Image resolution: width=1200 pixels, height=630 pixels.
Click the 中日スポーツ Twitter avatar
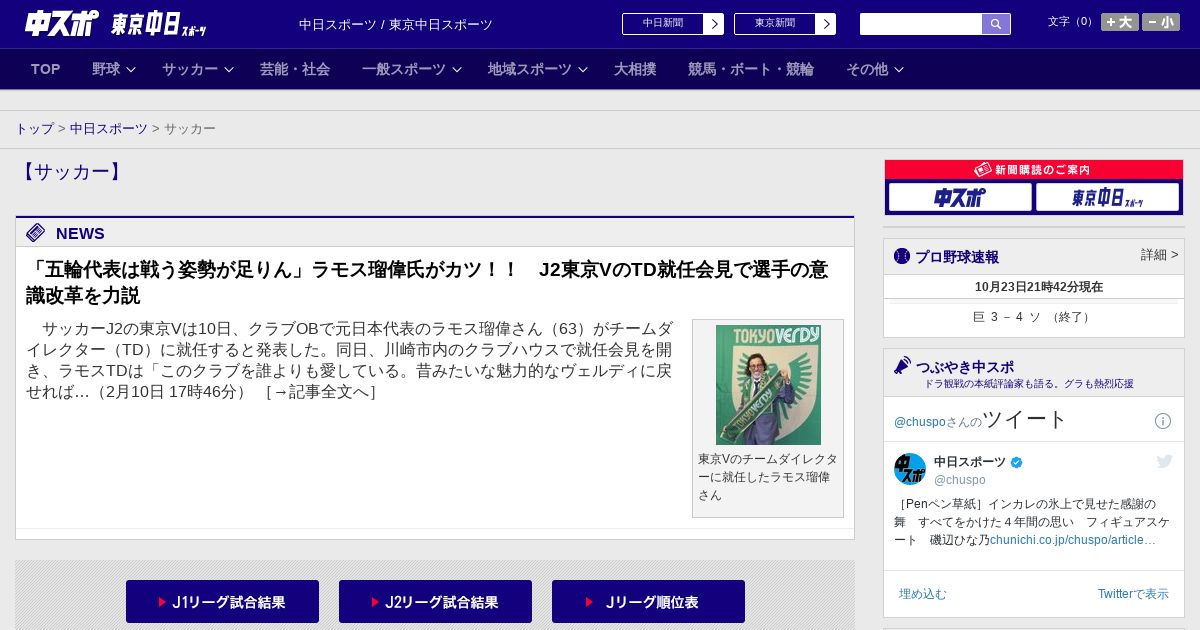pyautogui.click(x=910, y=469)
